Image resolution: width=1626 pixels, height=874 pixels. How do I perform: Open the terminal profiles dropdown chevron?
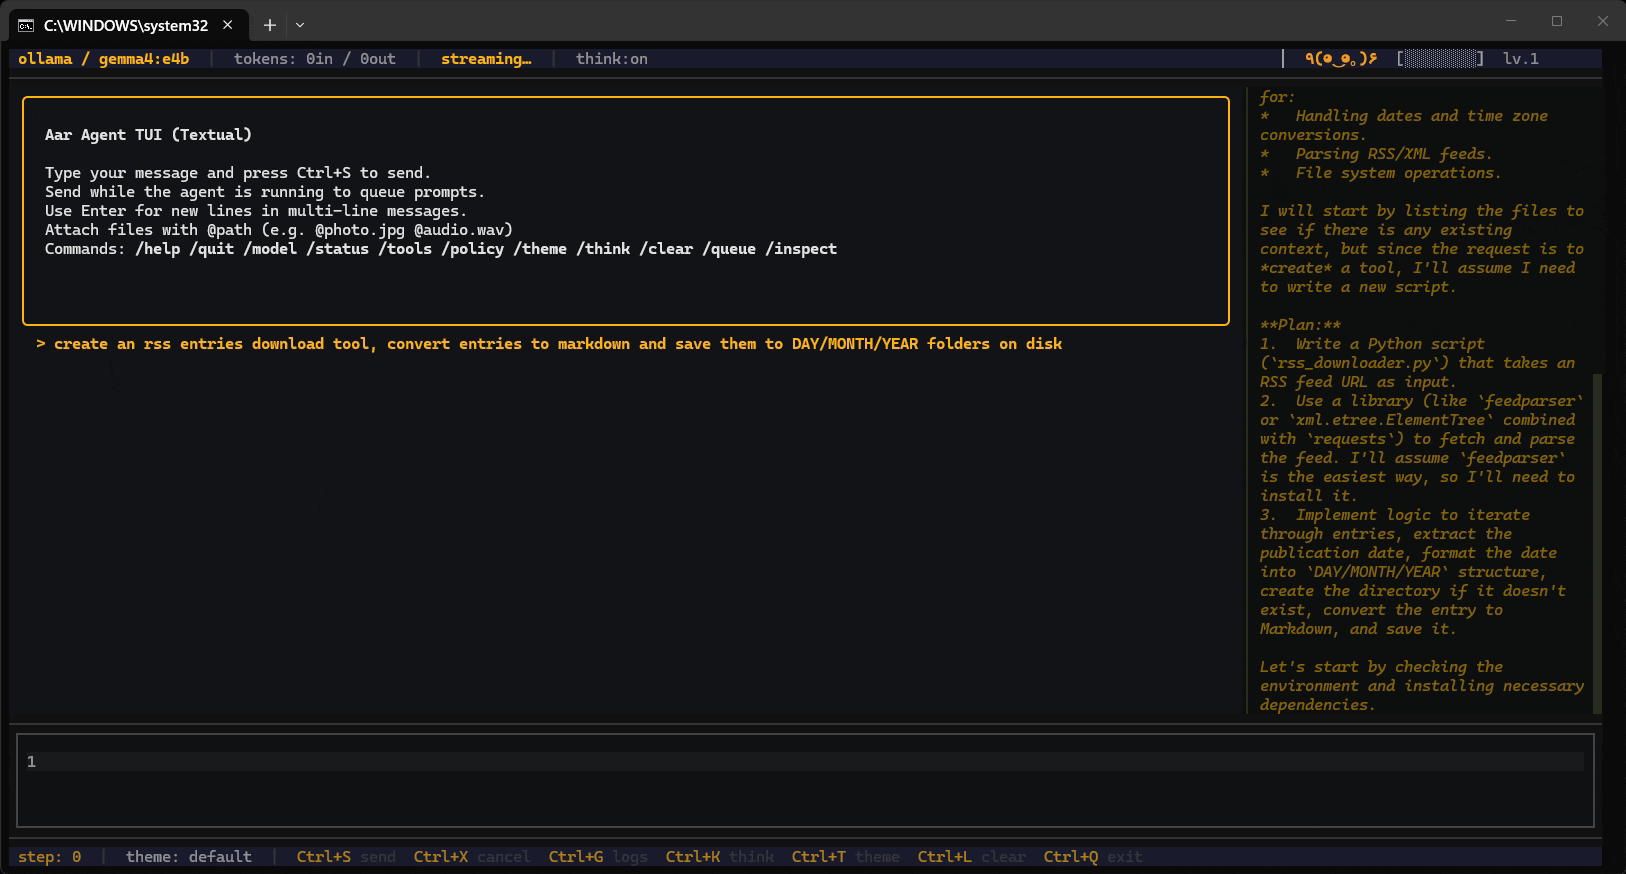pos(300,25)
